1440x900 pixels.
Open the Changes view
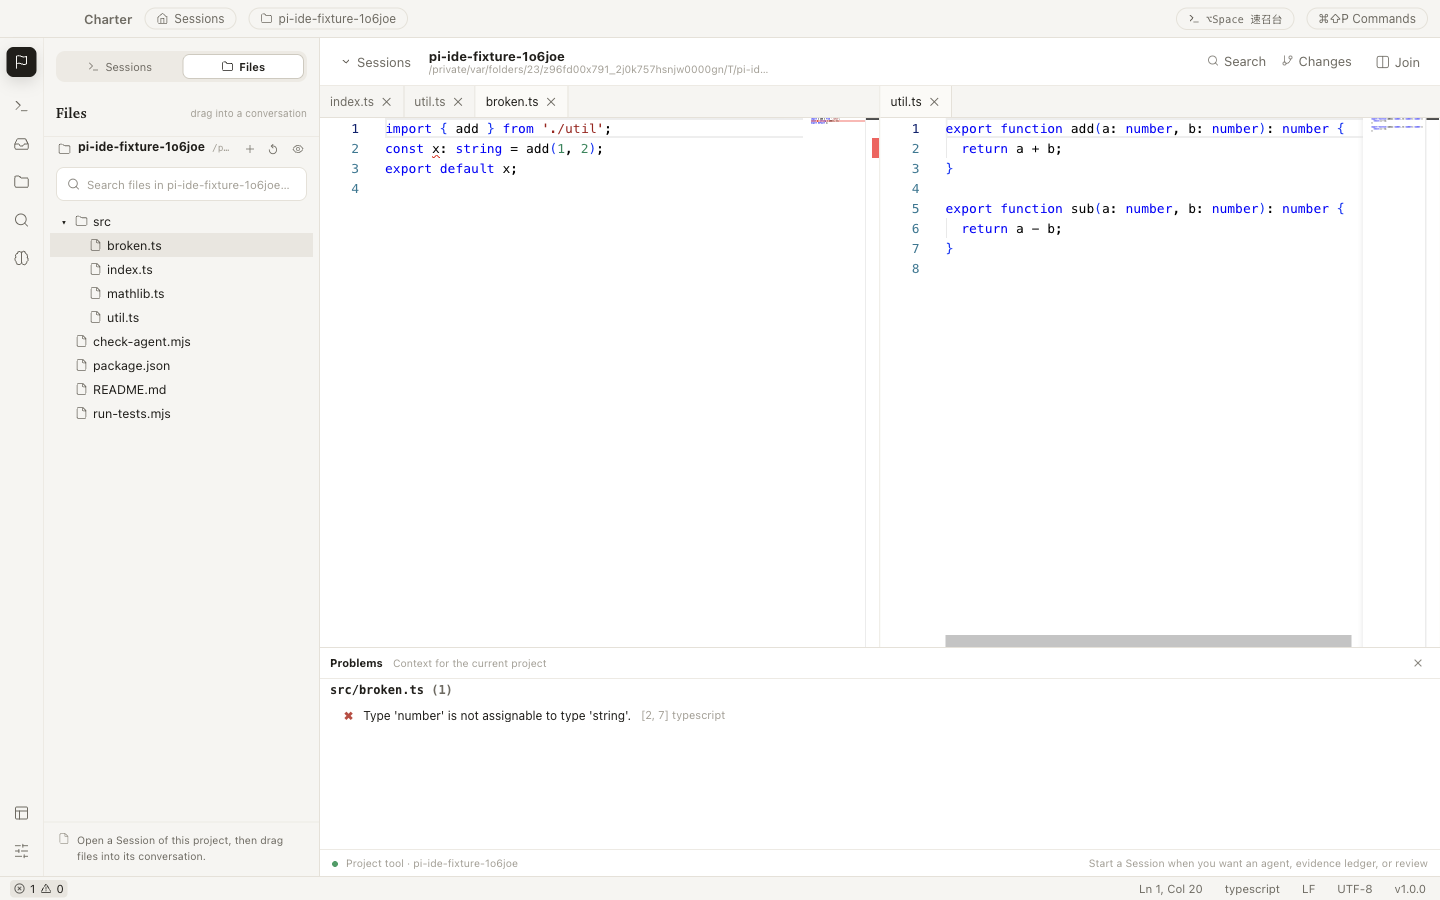coord(1316,62)
